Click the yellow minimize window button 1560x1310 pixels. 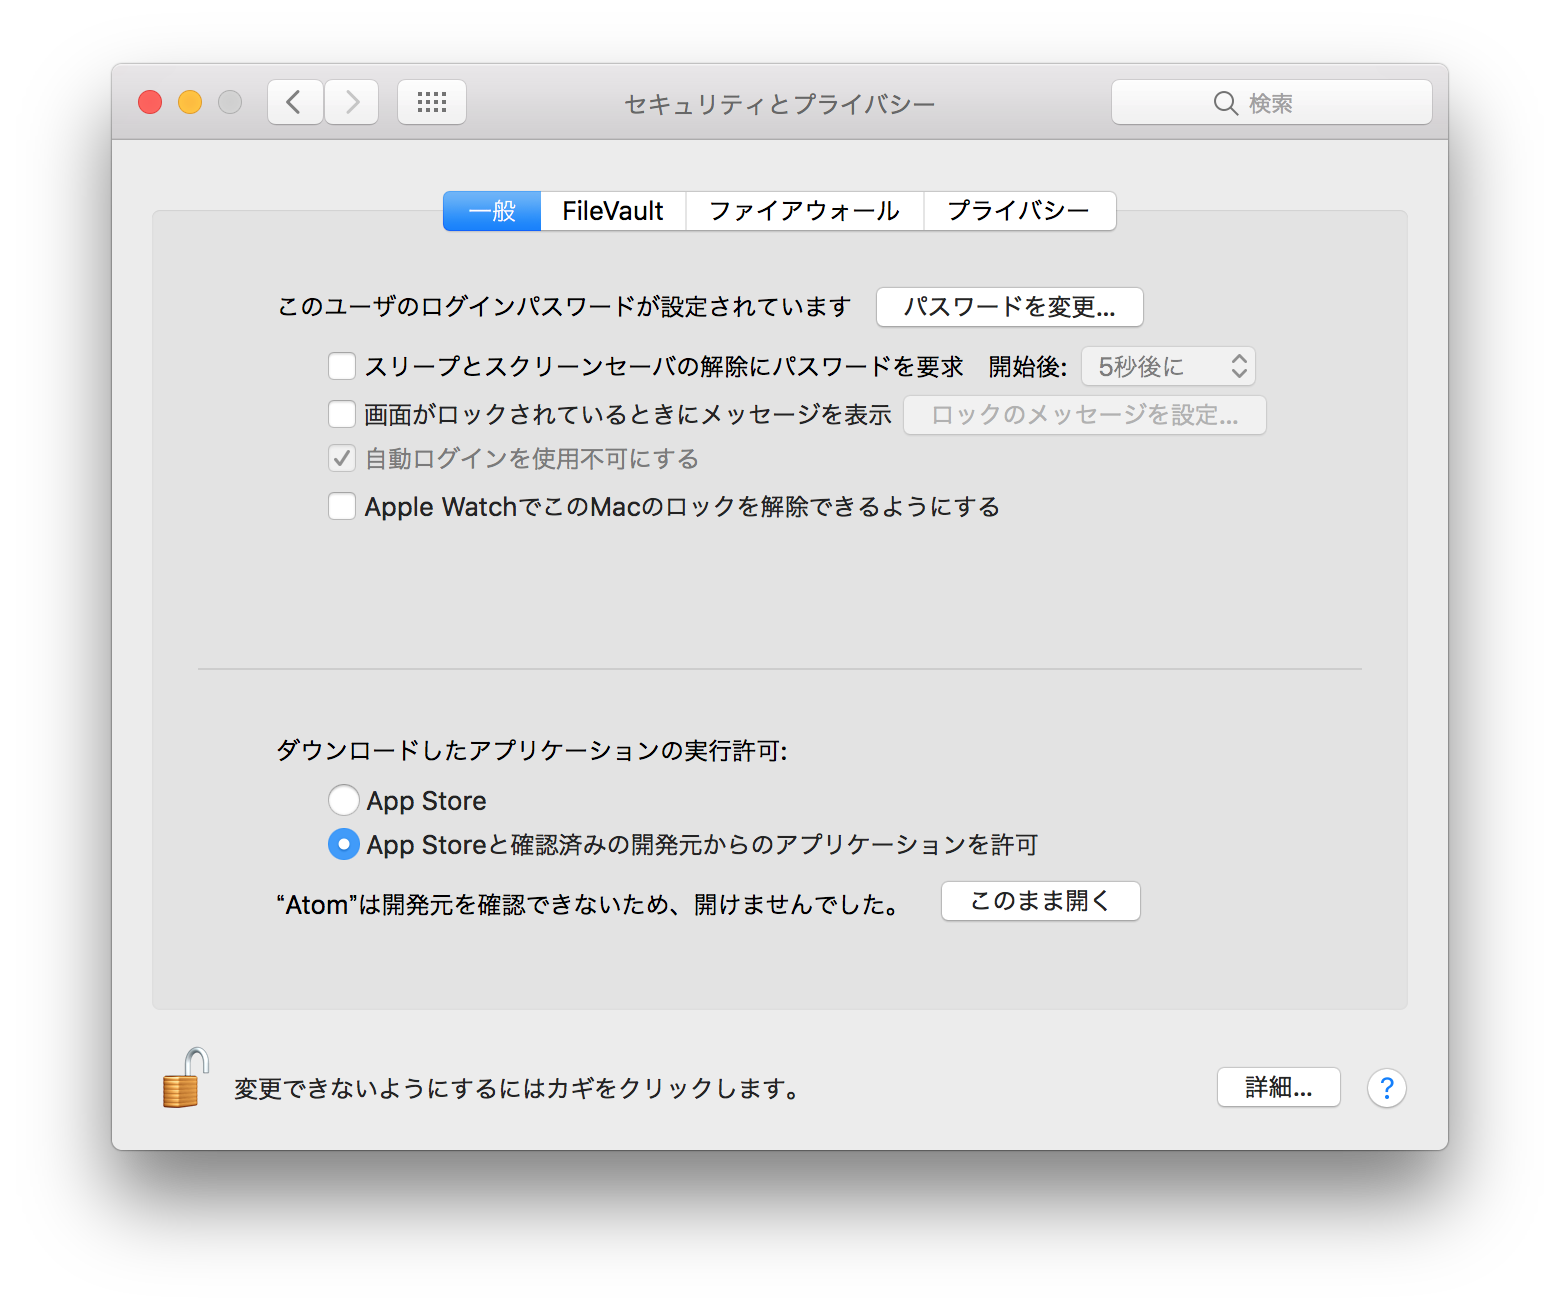click(x=190, y=102)
